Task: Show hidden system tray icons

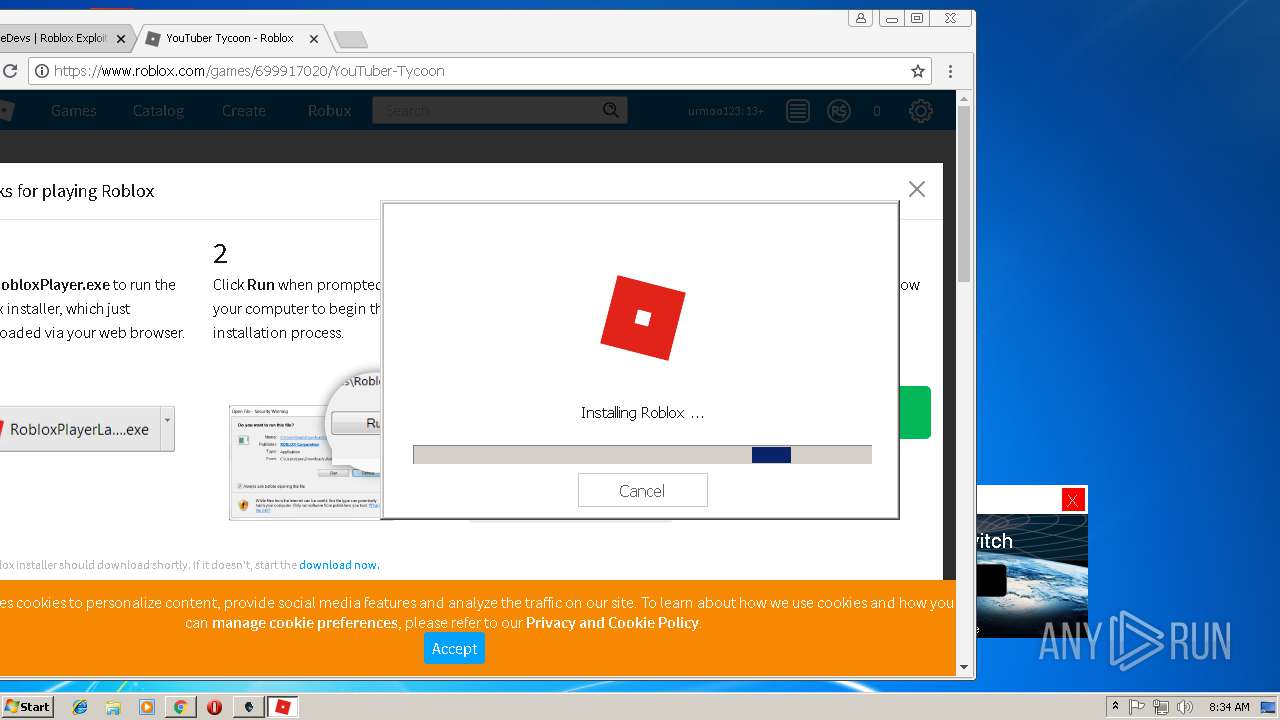Action: coord(1115,707)
